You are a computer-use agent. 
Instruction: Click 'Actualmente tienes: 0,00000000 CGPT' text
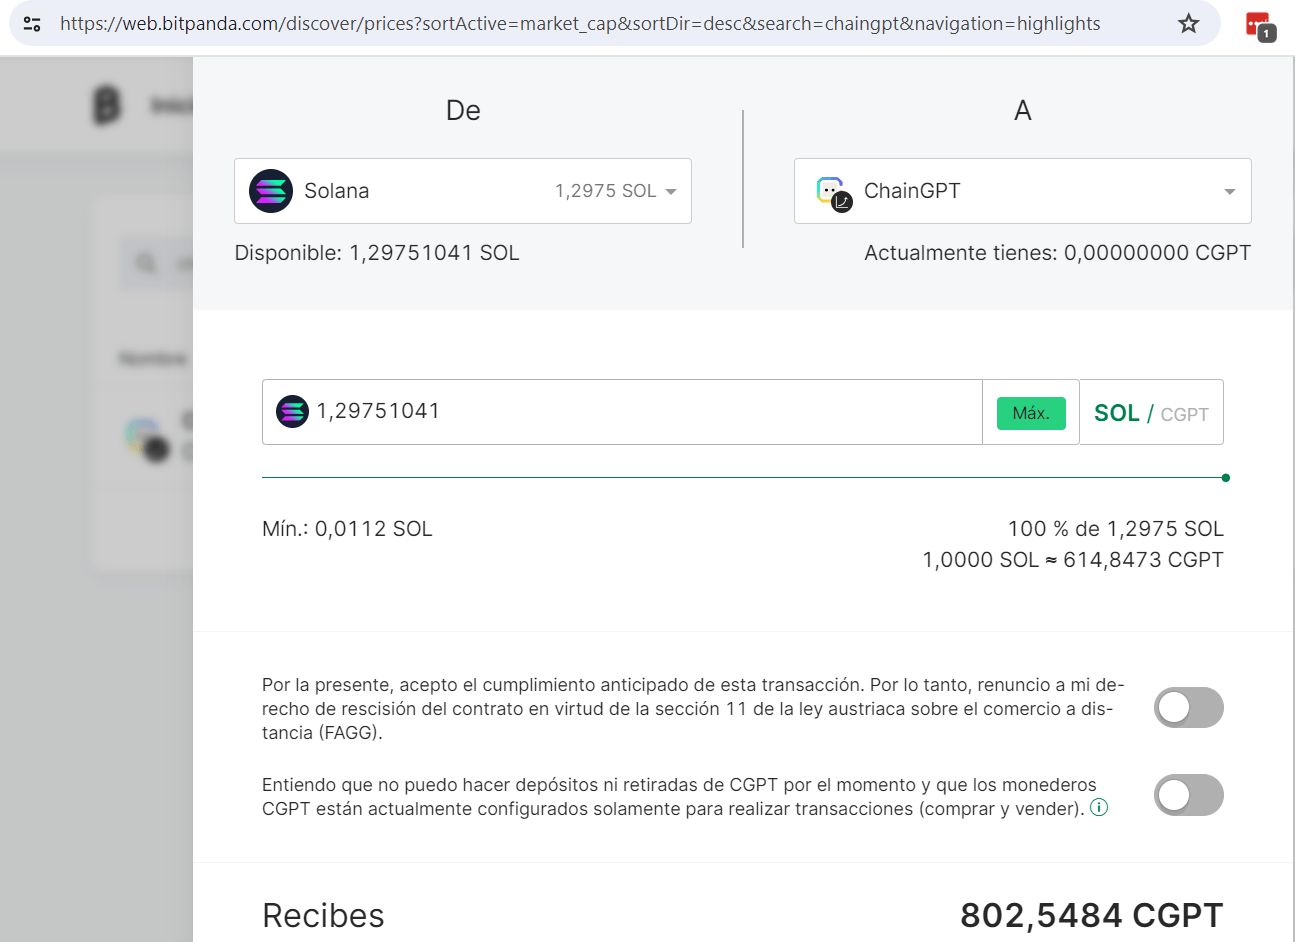click(x=1057, y=253)
